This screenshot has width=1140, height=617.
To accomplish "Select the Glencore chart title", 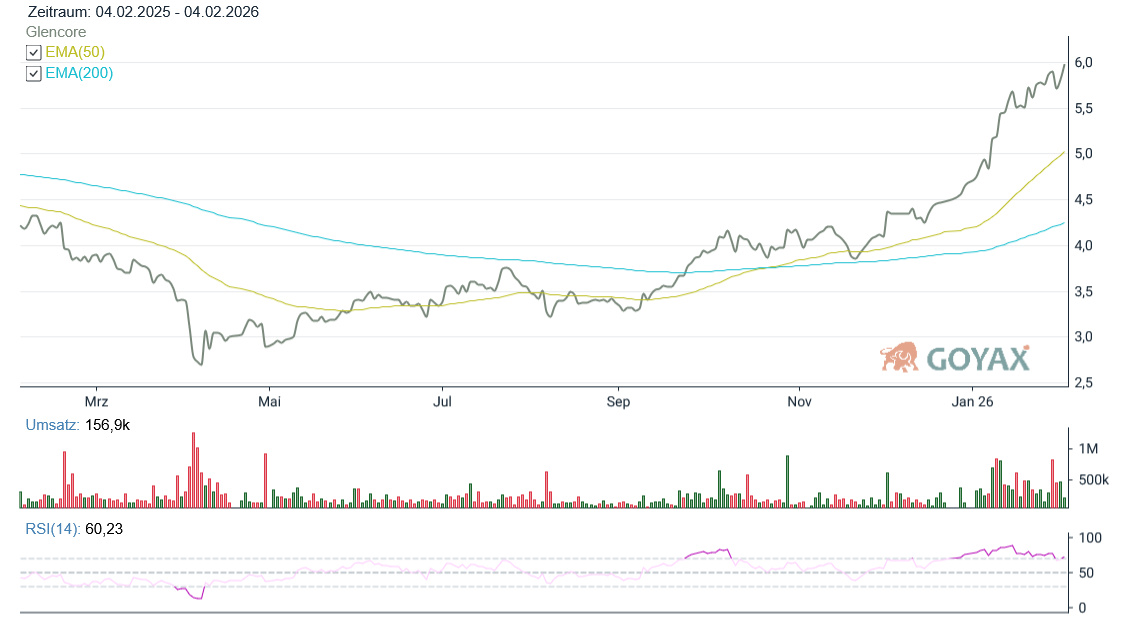I will [x=56, y=32].
